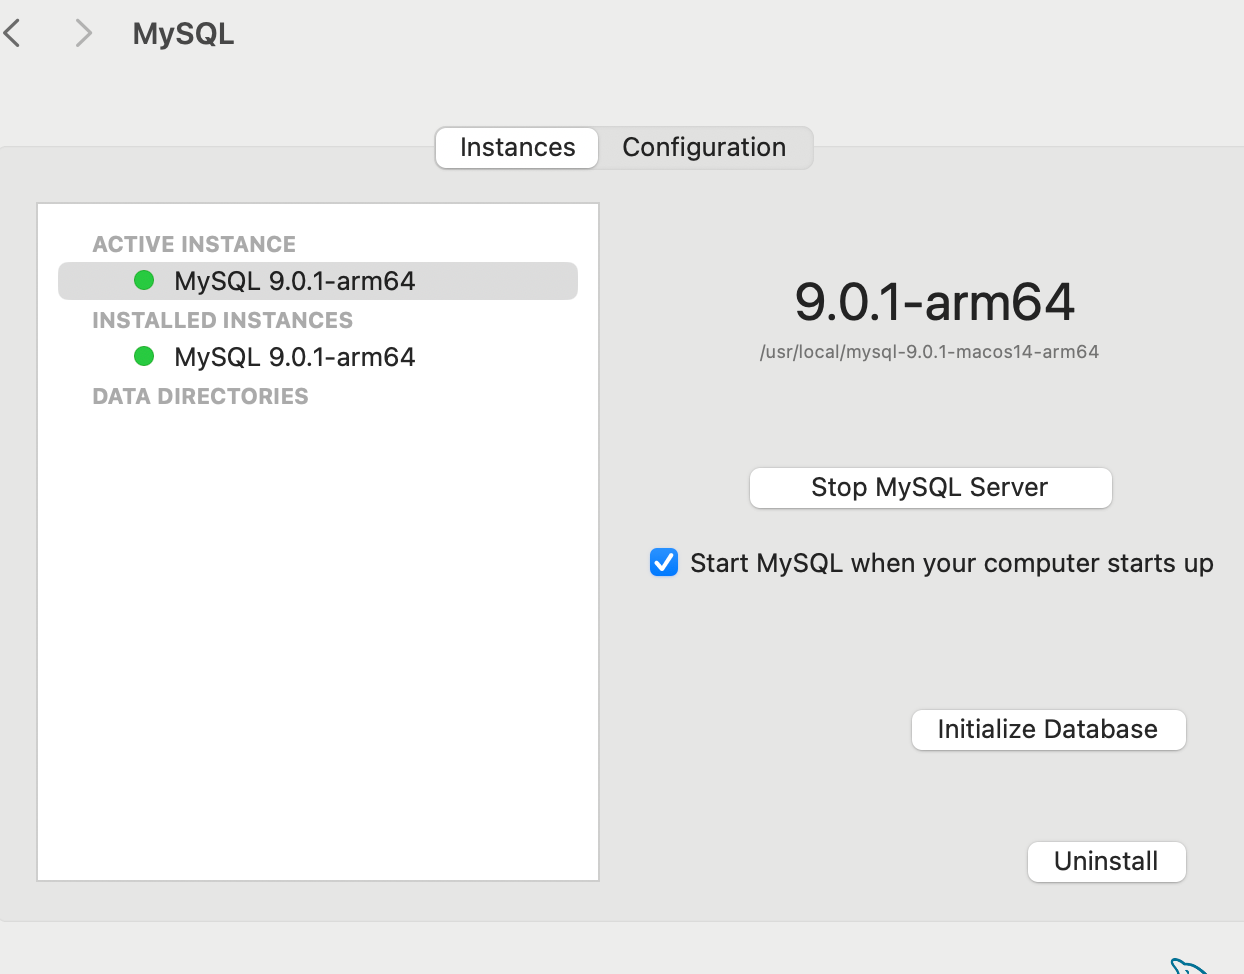Click the MySQL pane title
1244x974 pixels.
click(x=183, y=34)
